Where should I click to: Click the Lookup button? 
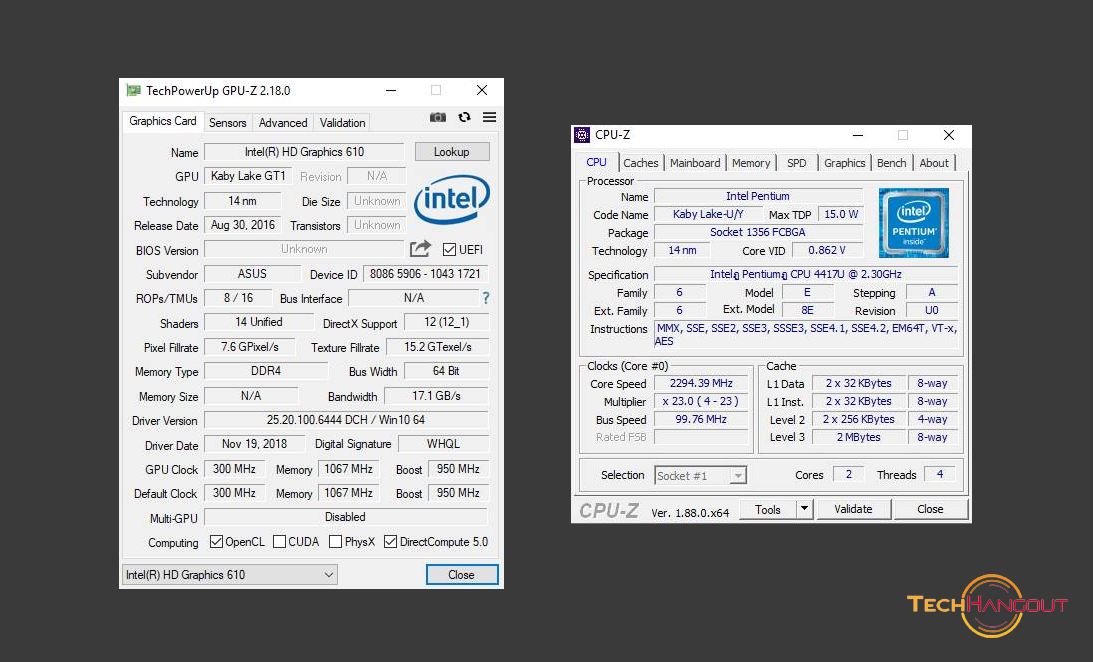(x=452, y=152)
